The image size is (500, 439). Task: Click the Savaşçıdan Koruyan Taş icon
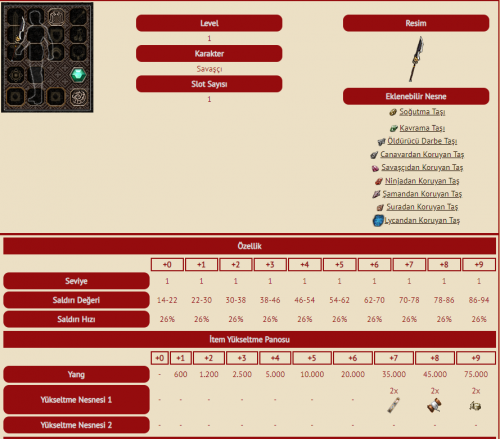coord(375,168)
